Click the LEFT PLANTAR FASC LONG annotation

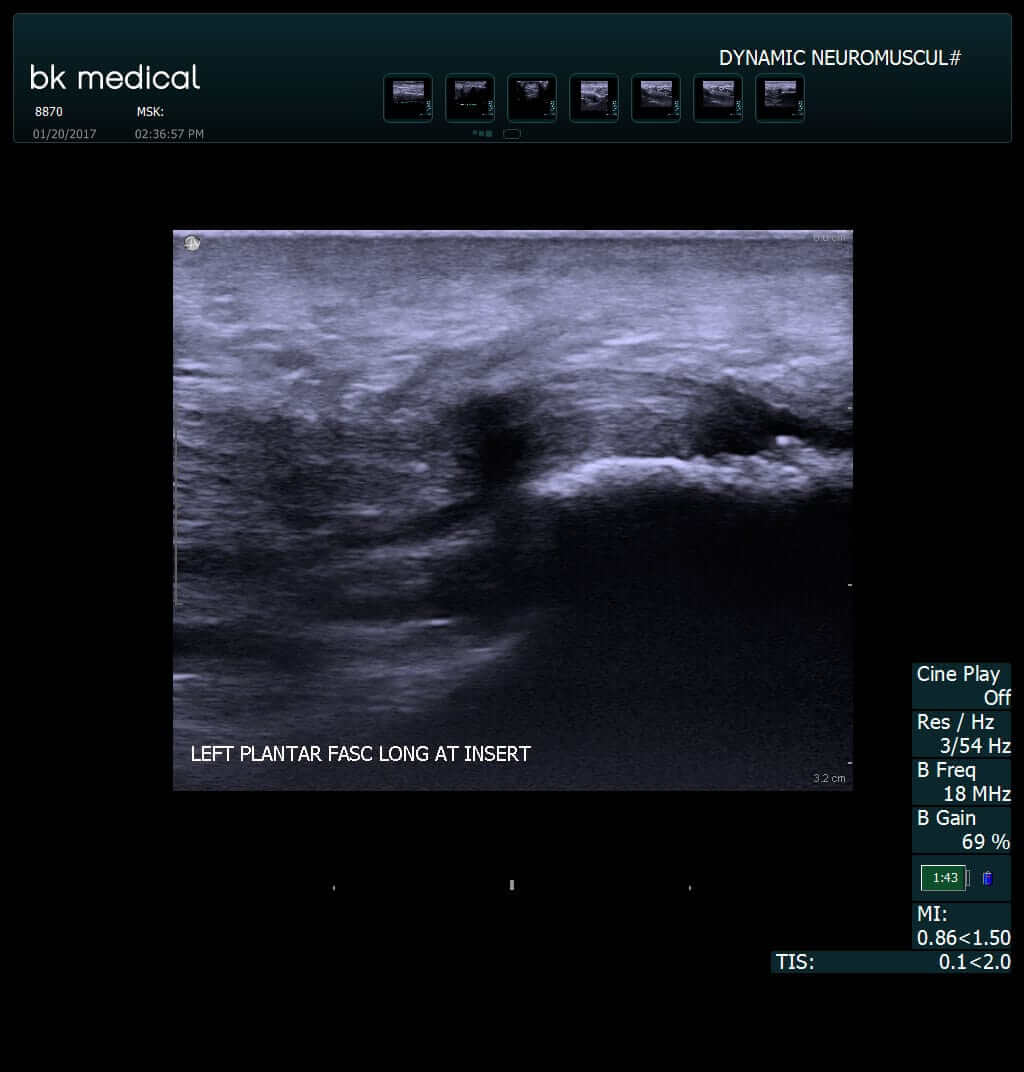(x=360, y=754)
